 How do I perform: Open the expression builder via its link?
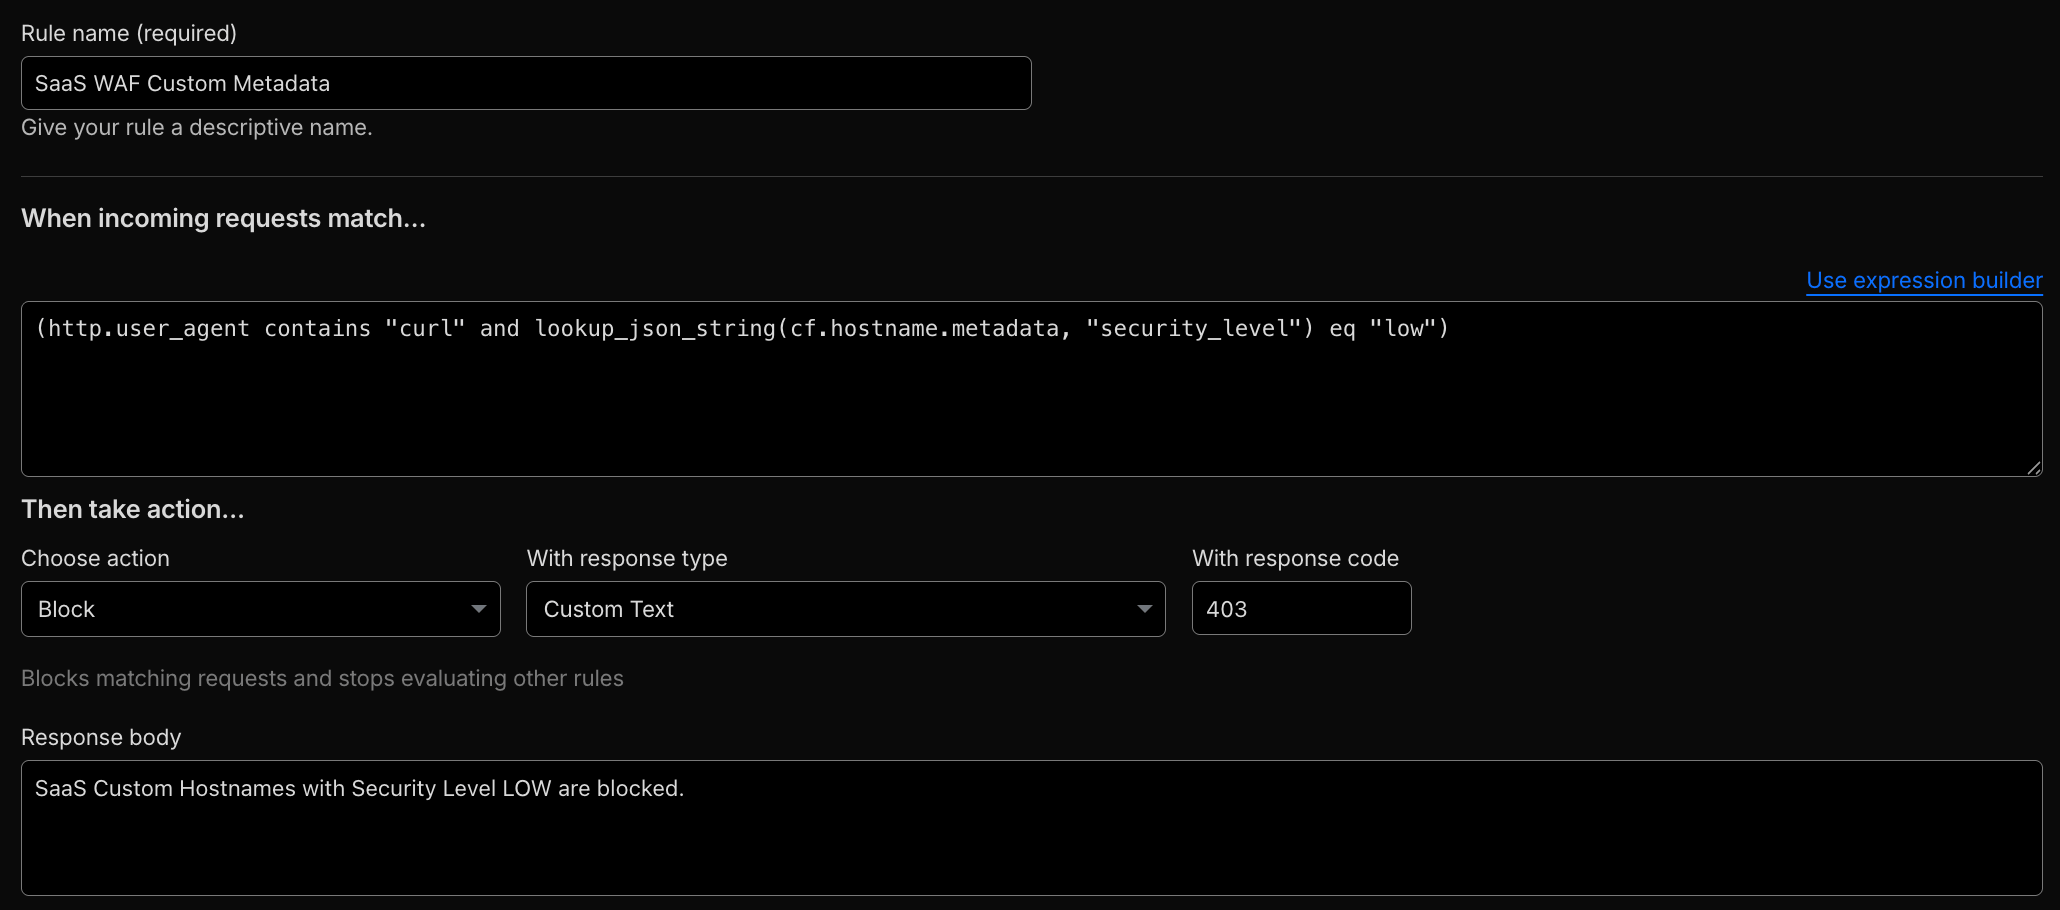pos(1923,280)
